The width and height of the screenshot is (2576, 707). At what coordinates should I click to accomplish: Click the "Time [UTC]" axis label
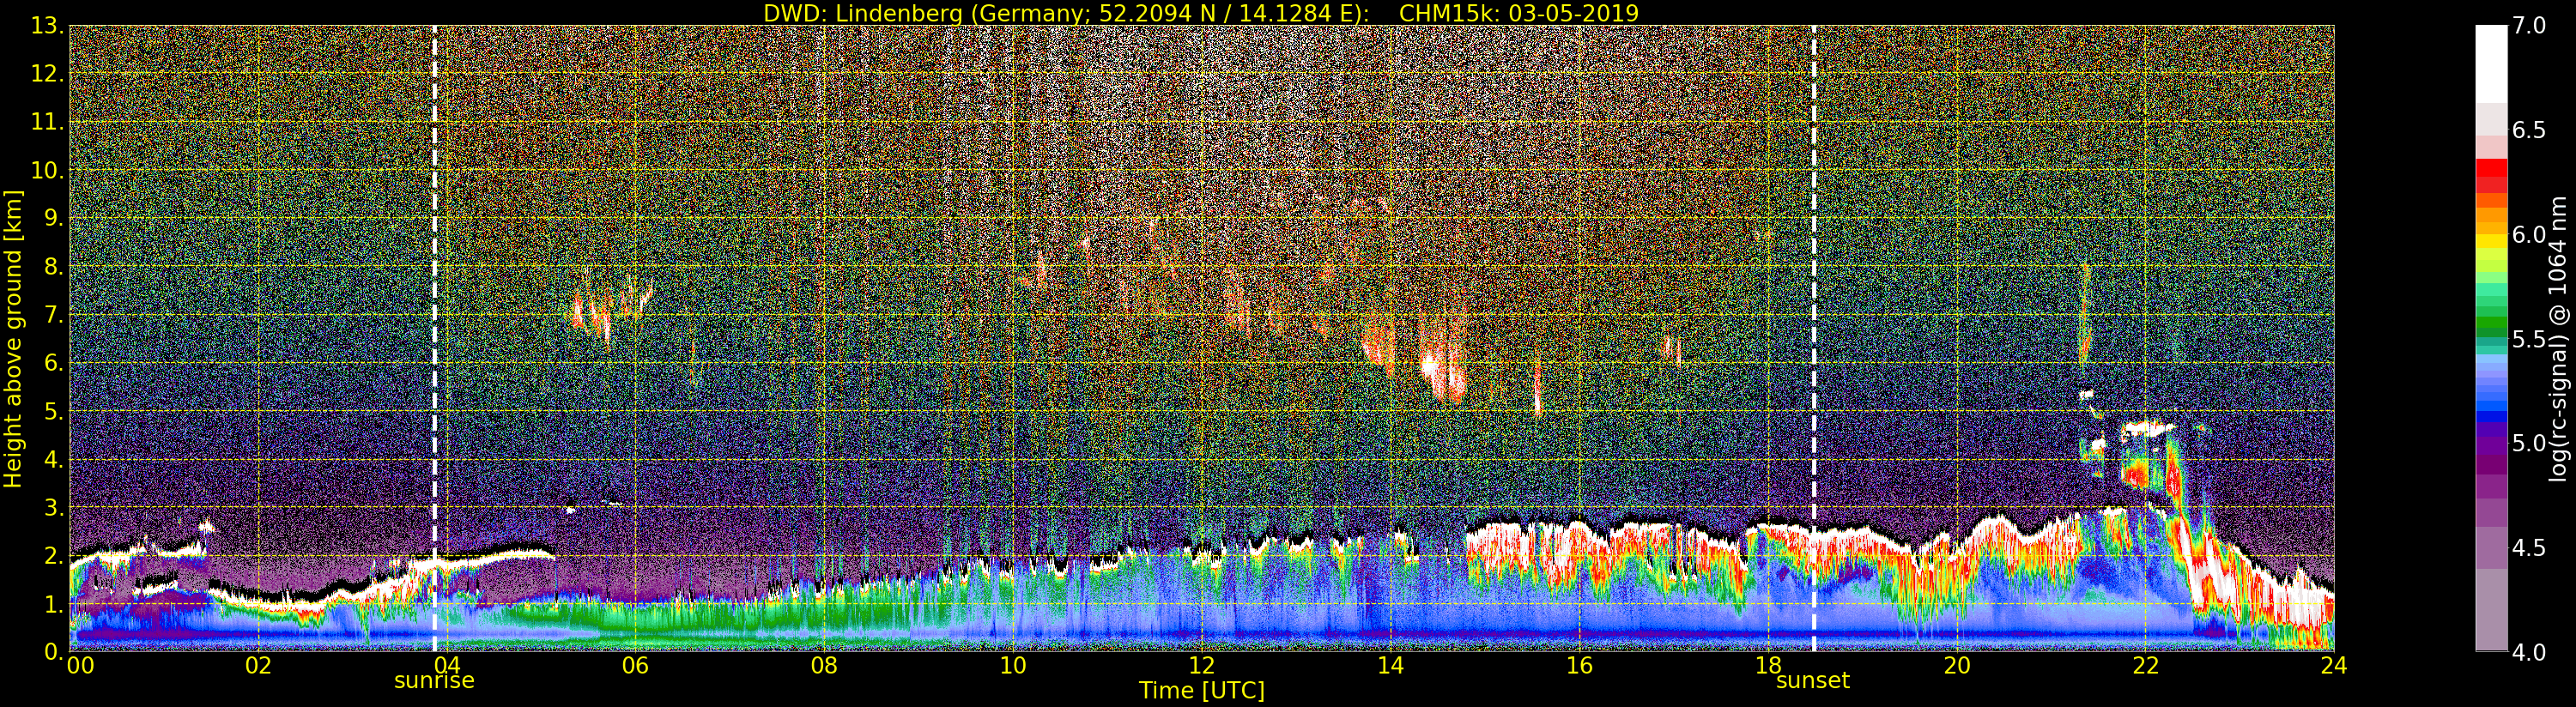(1202, 690)
